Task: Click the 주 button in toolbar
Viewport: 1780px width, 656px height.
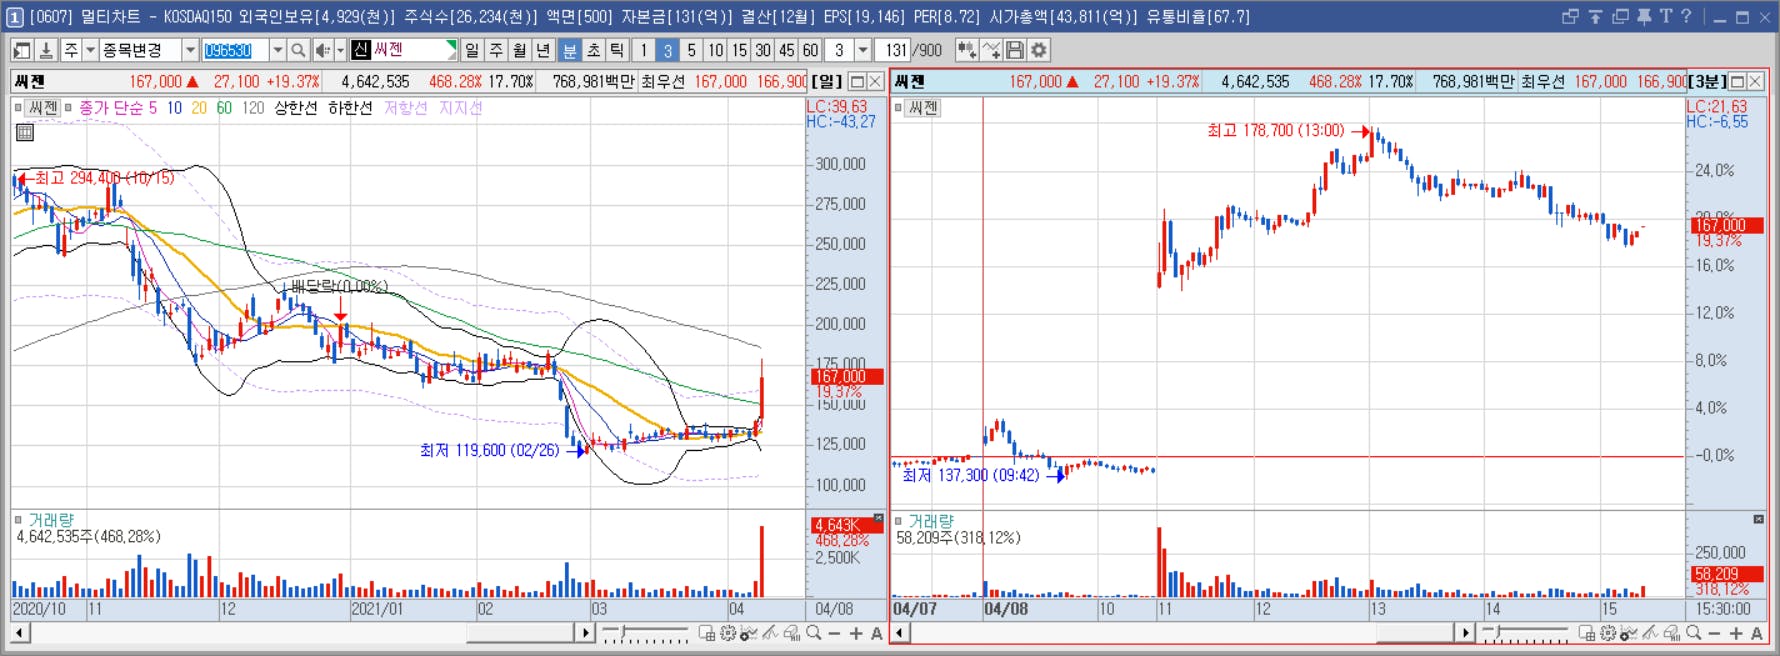Action: tap(71, 50)
